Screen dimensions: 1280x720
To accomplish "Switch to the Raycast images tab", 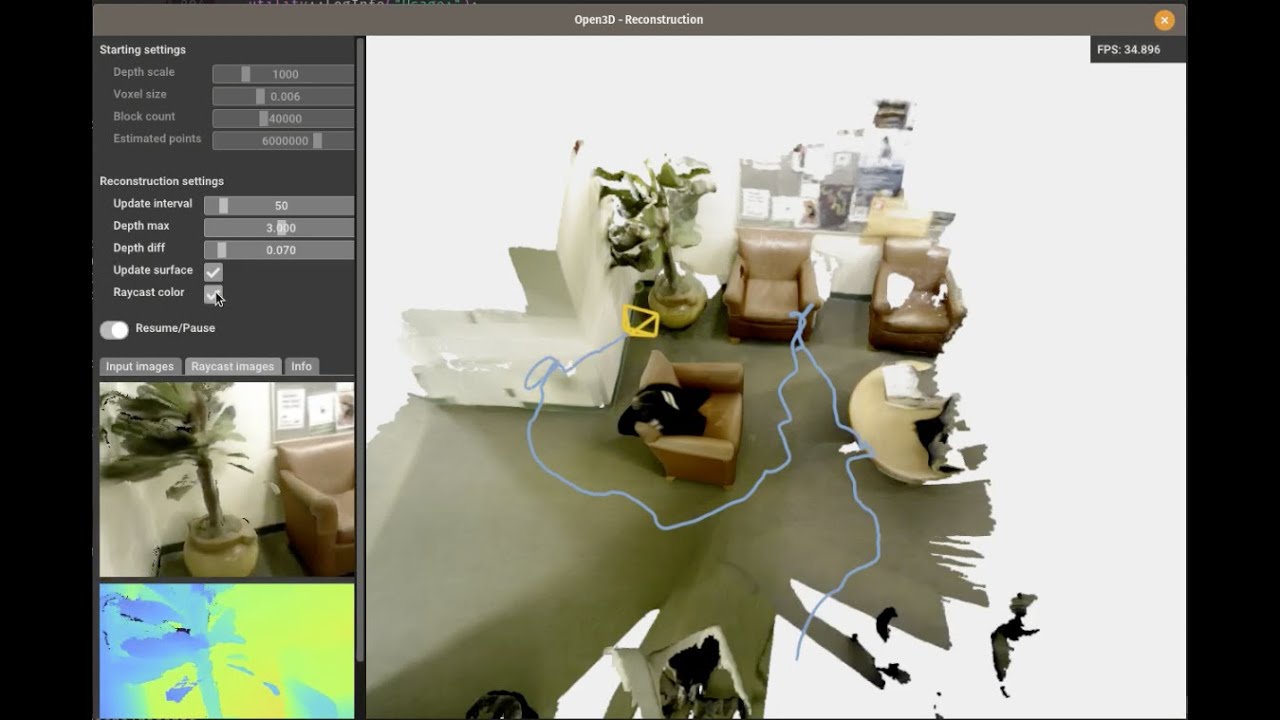I will coord(232,366).
